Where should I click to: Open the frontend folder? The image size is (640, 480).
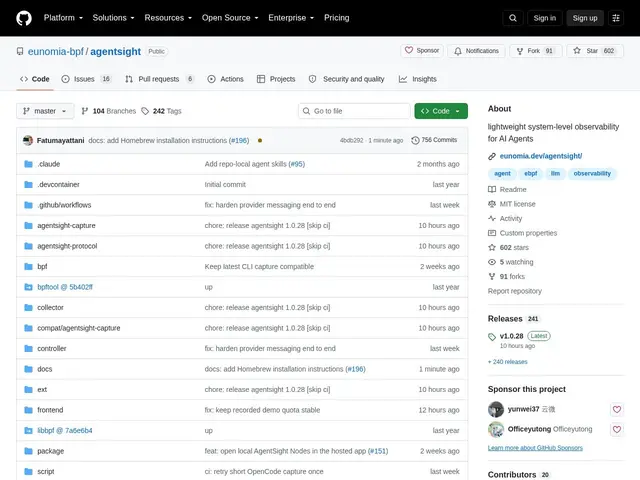tap(50, 410)
